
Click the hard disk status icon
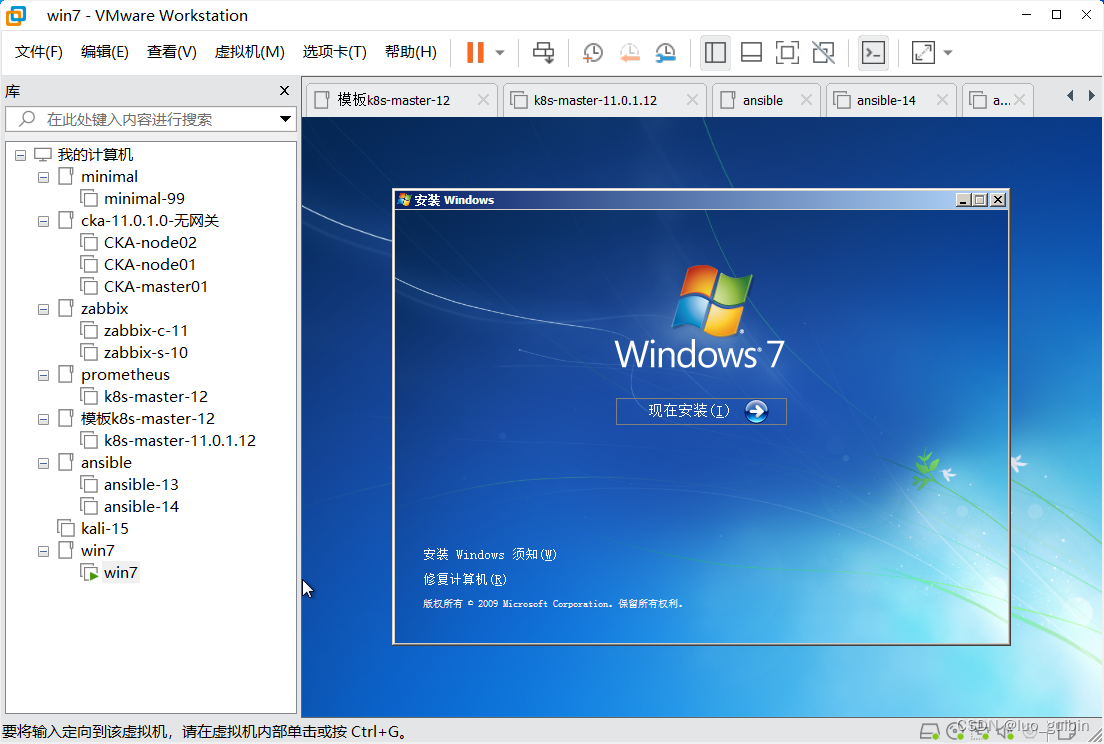point(929,732)
